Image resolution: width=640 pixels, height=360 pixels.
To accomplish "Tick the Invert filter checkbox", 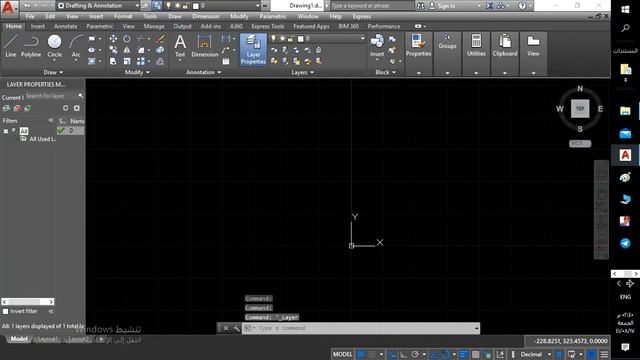I will coord(5,311).
